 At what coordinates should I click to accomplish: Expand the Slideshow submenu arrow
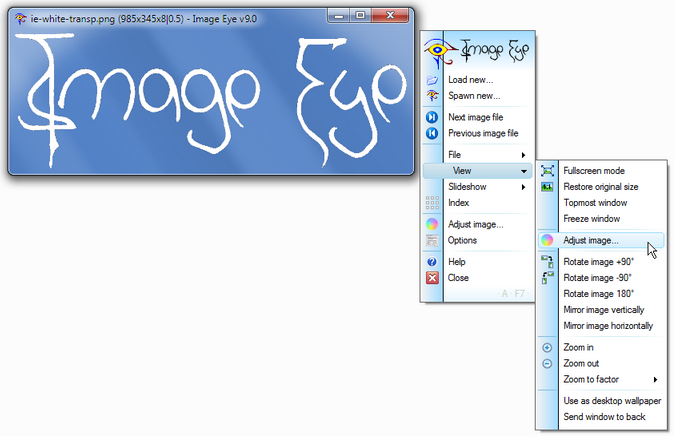(523, 187)
